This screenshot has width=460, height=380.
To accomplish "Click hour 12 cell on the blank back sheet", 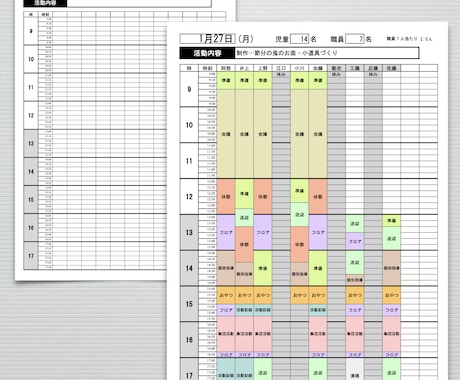I will [31, 115].
